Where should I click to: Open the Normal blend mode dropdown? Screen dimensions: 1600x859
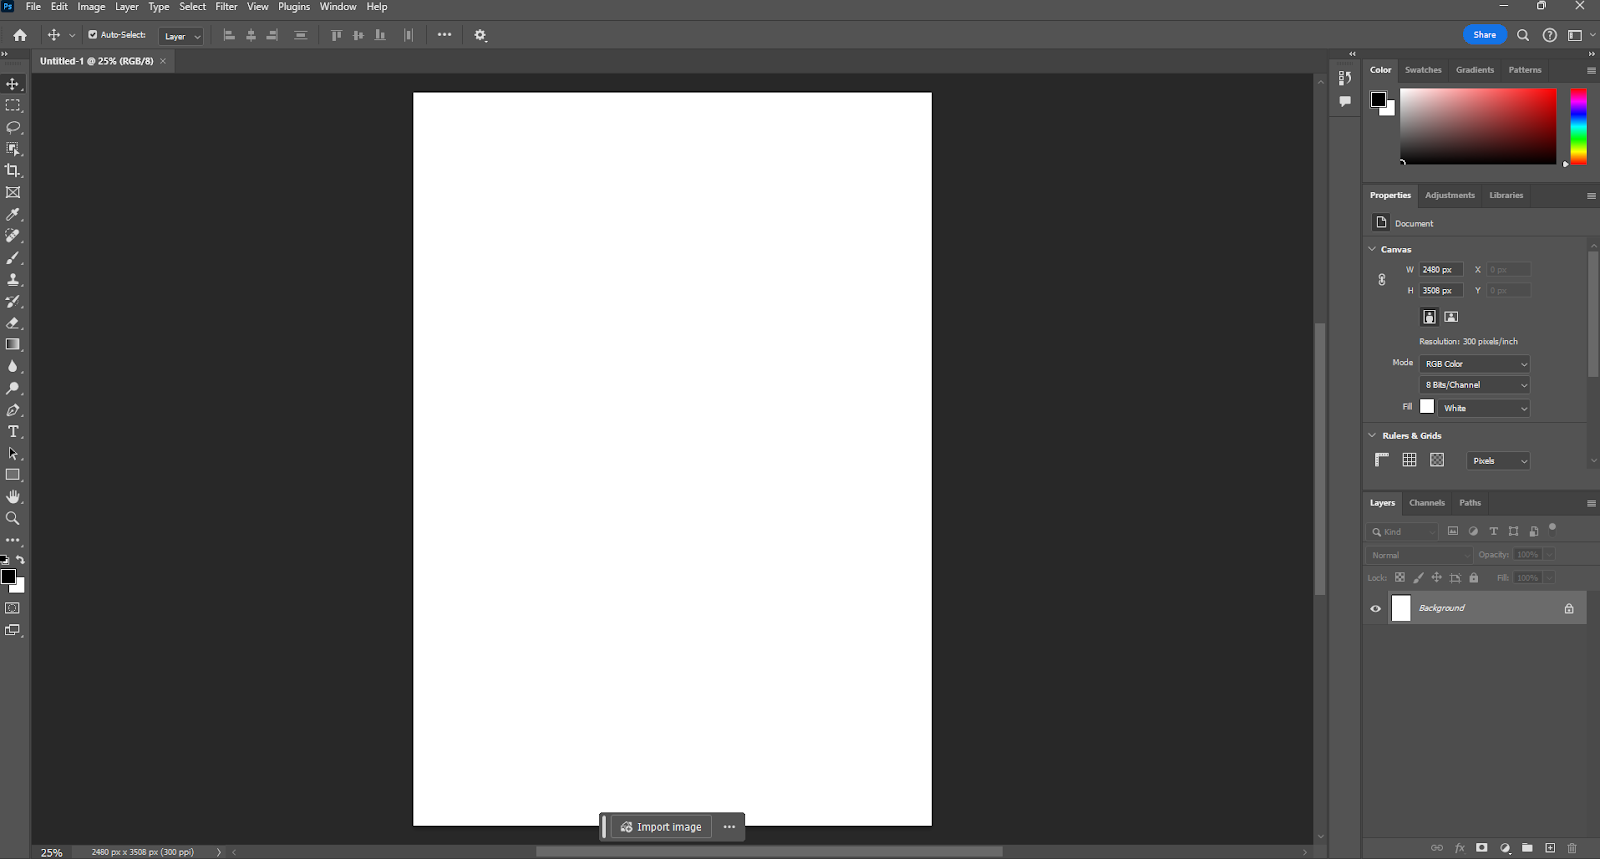click(1419, 555)
